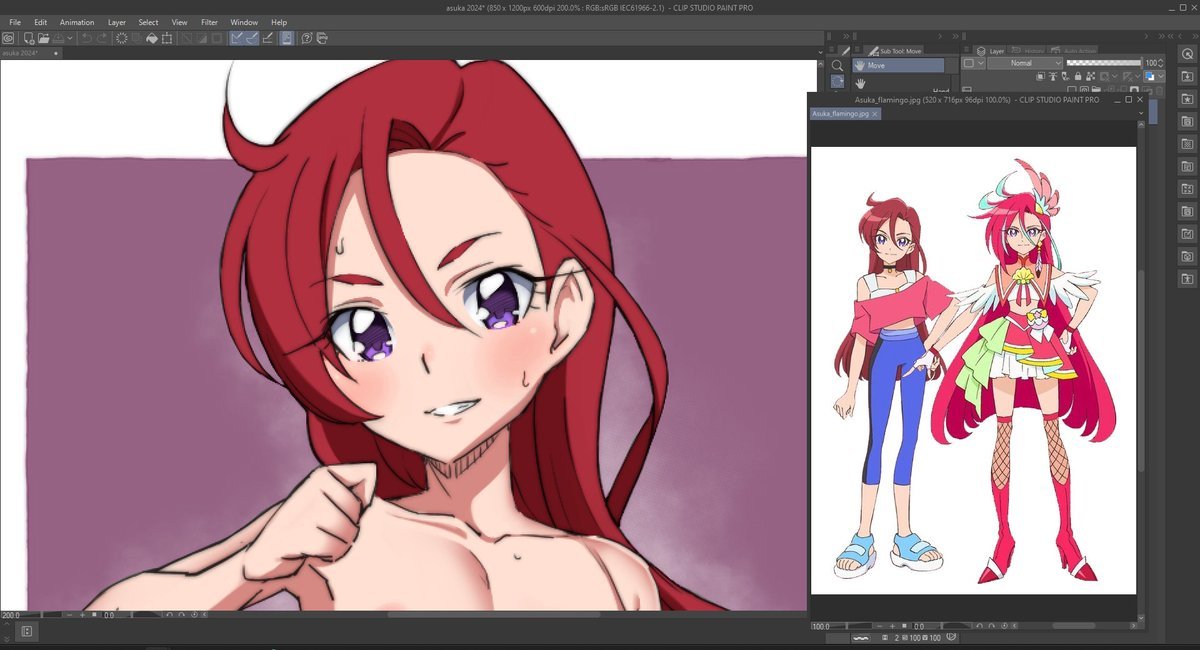Toggle Snap to Special Ruler button

coord(253,38)
